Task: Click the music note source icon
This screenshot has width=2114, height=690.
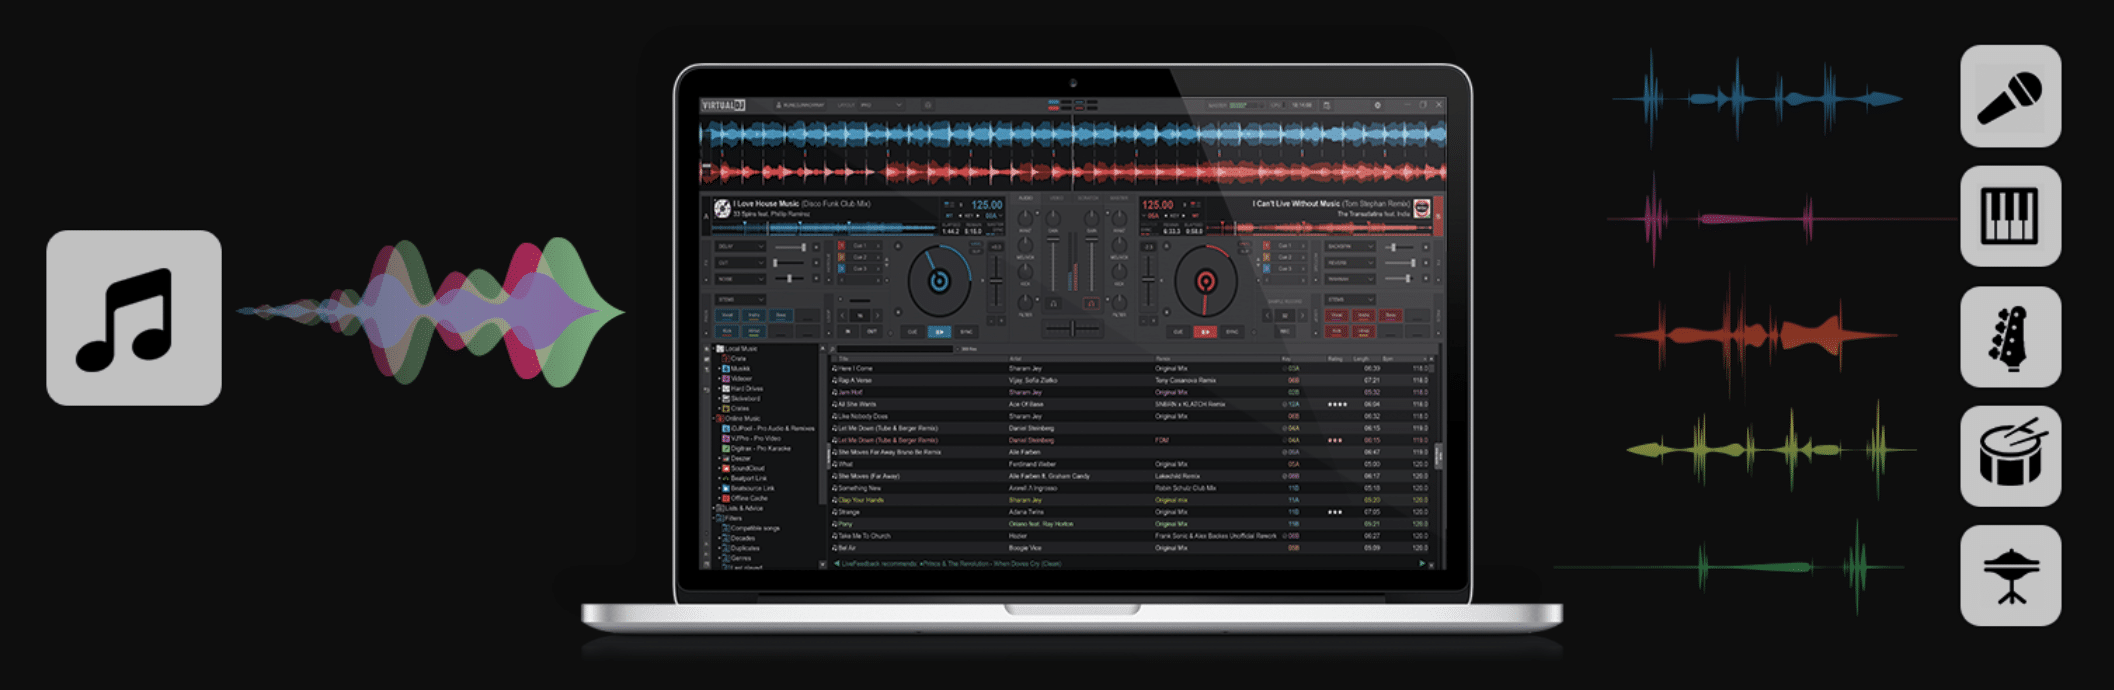Action: 134,318
